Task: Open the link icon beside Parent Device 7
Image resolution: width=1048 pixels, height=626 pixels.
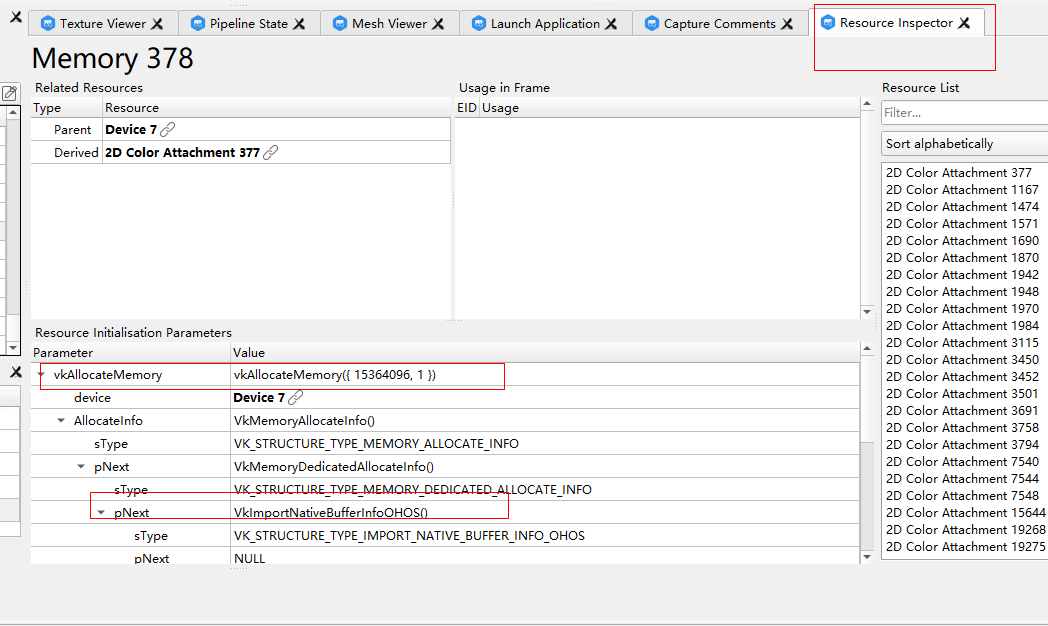Action: [167, 128]
